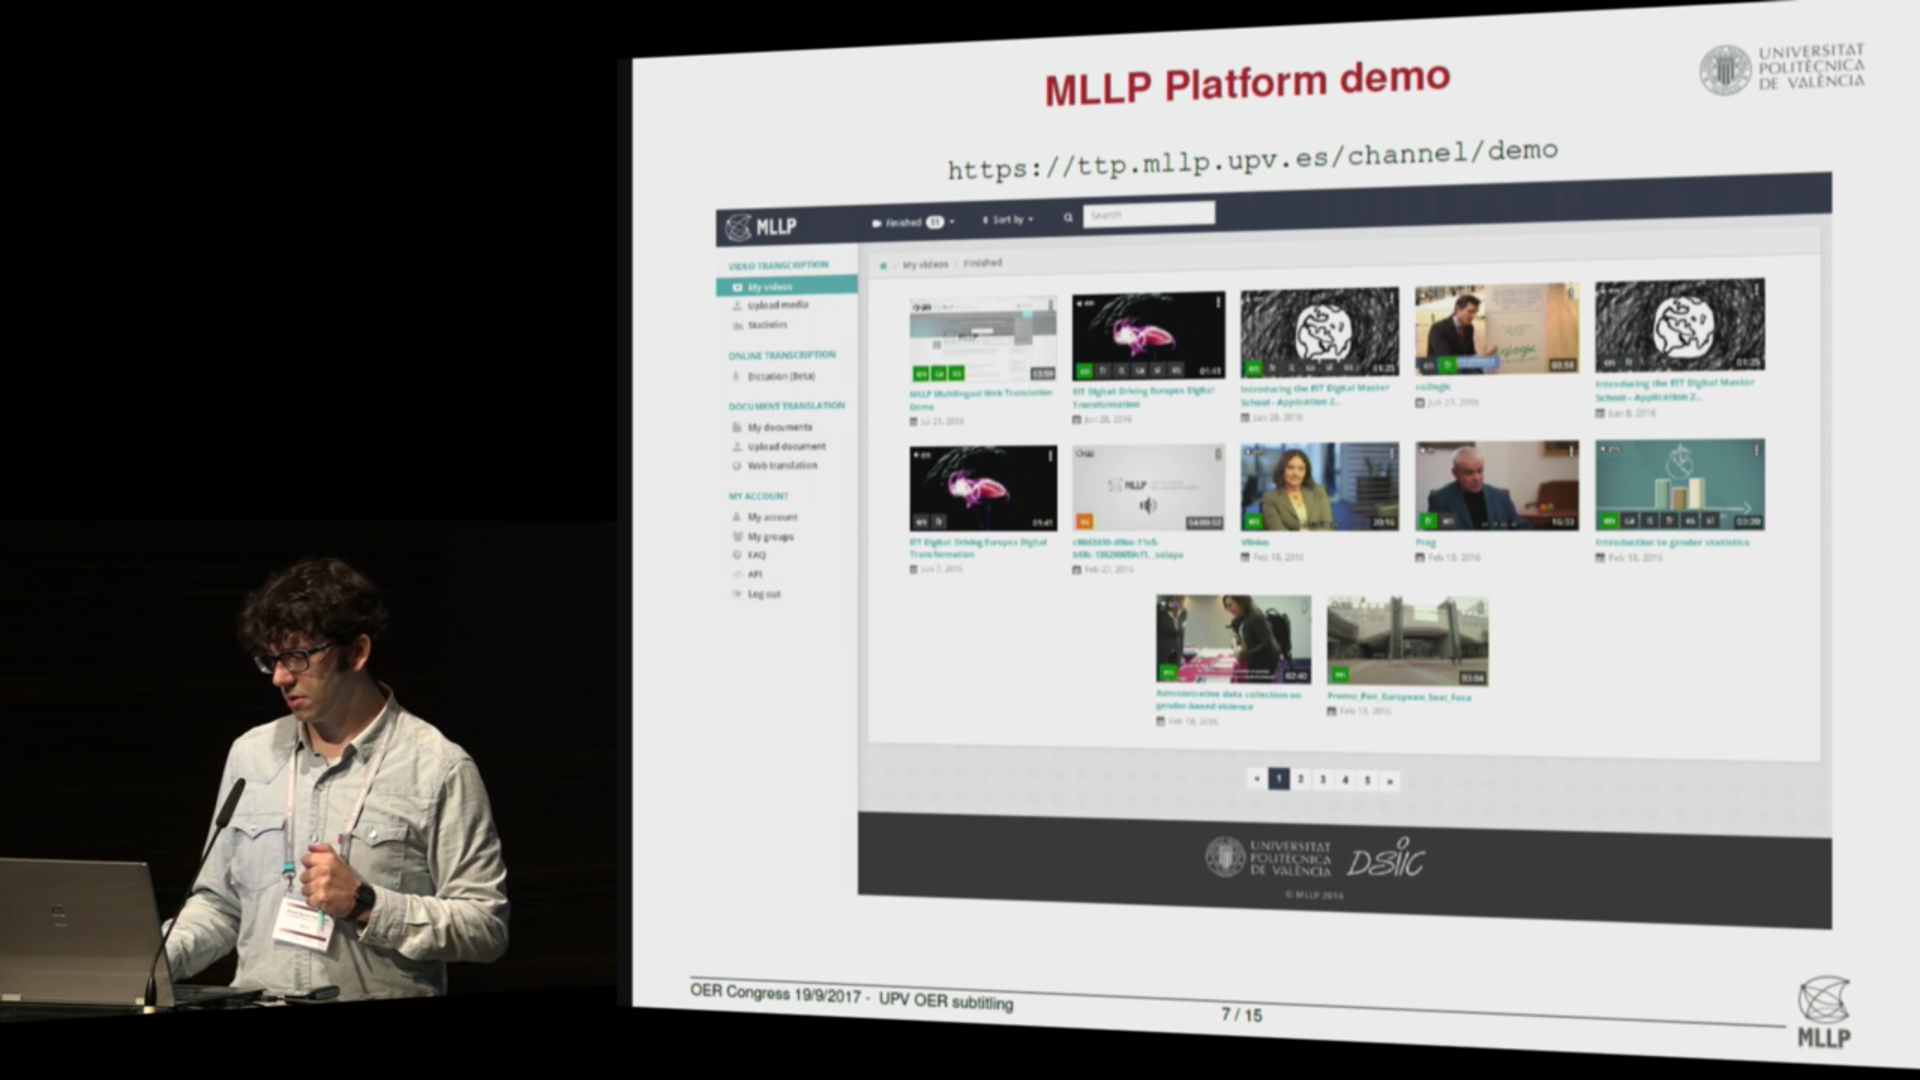The image size is (1920, 1080).
Task: Click the Upload media upload icon
Action: tap(737, 306)
